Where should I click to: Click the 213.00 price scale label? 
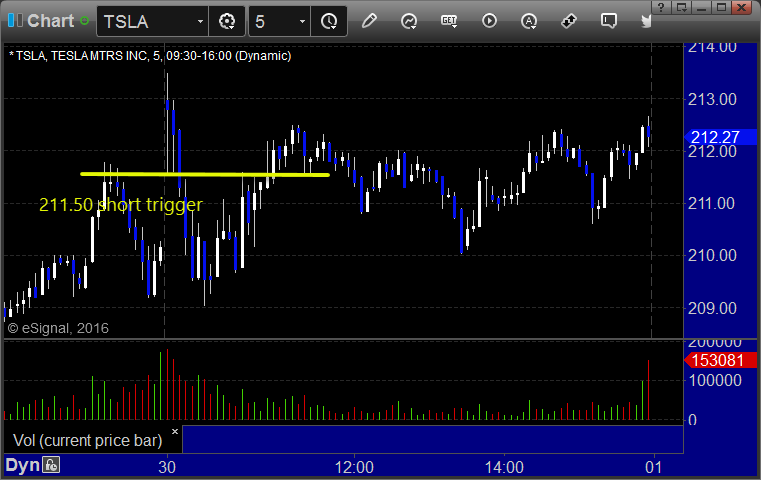(x=712, y=99)
